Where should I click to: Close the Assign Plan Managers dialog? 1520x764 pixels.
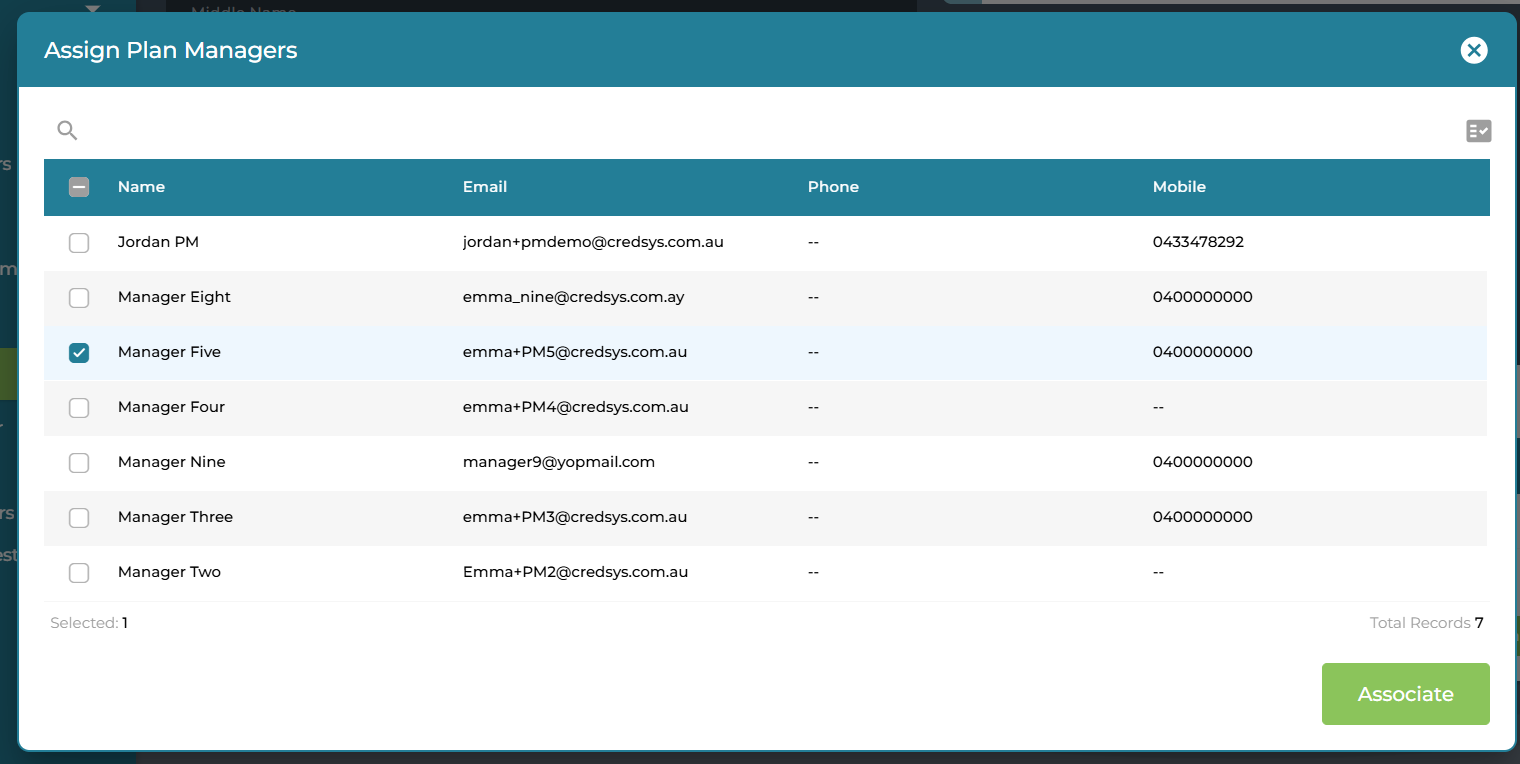point(1474,50)
